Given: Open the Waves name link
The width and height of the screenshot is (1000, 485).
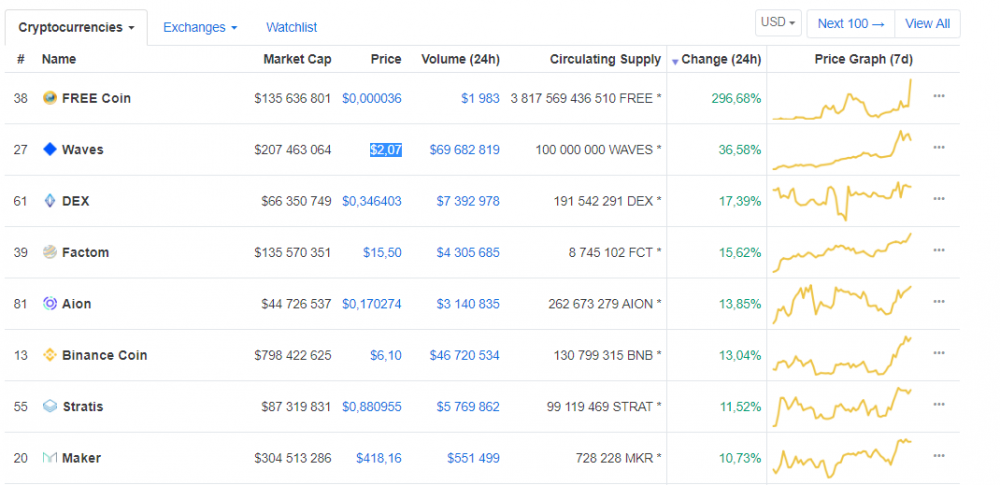Looking at the screenshot, I should (x=82, y=150).
